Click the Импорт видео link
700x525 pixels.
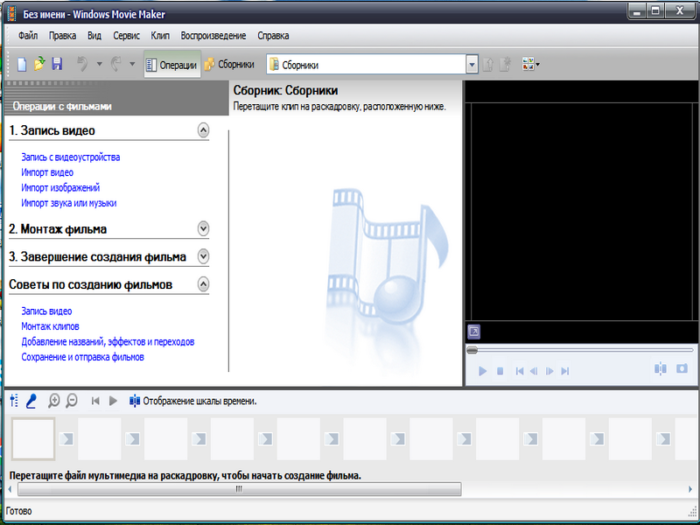[x=47, y=172]
